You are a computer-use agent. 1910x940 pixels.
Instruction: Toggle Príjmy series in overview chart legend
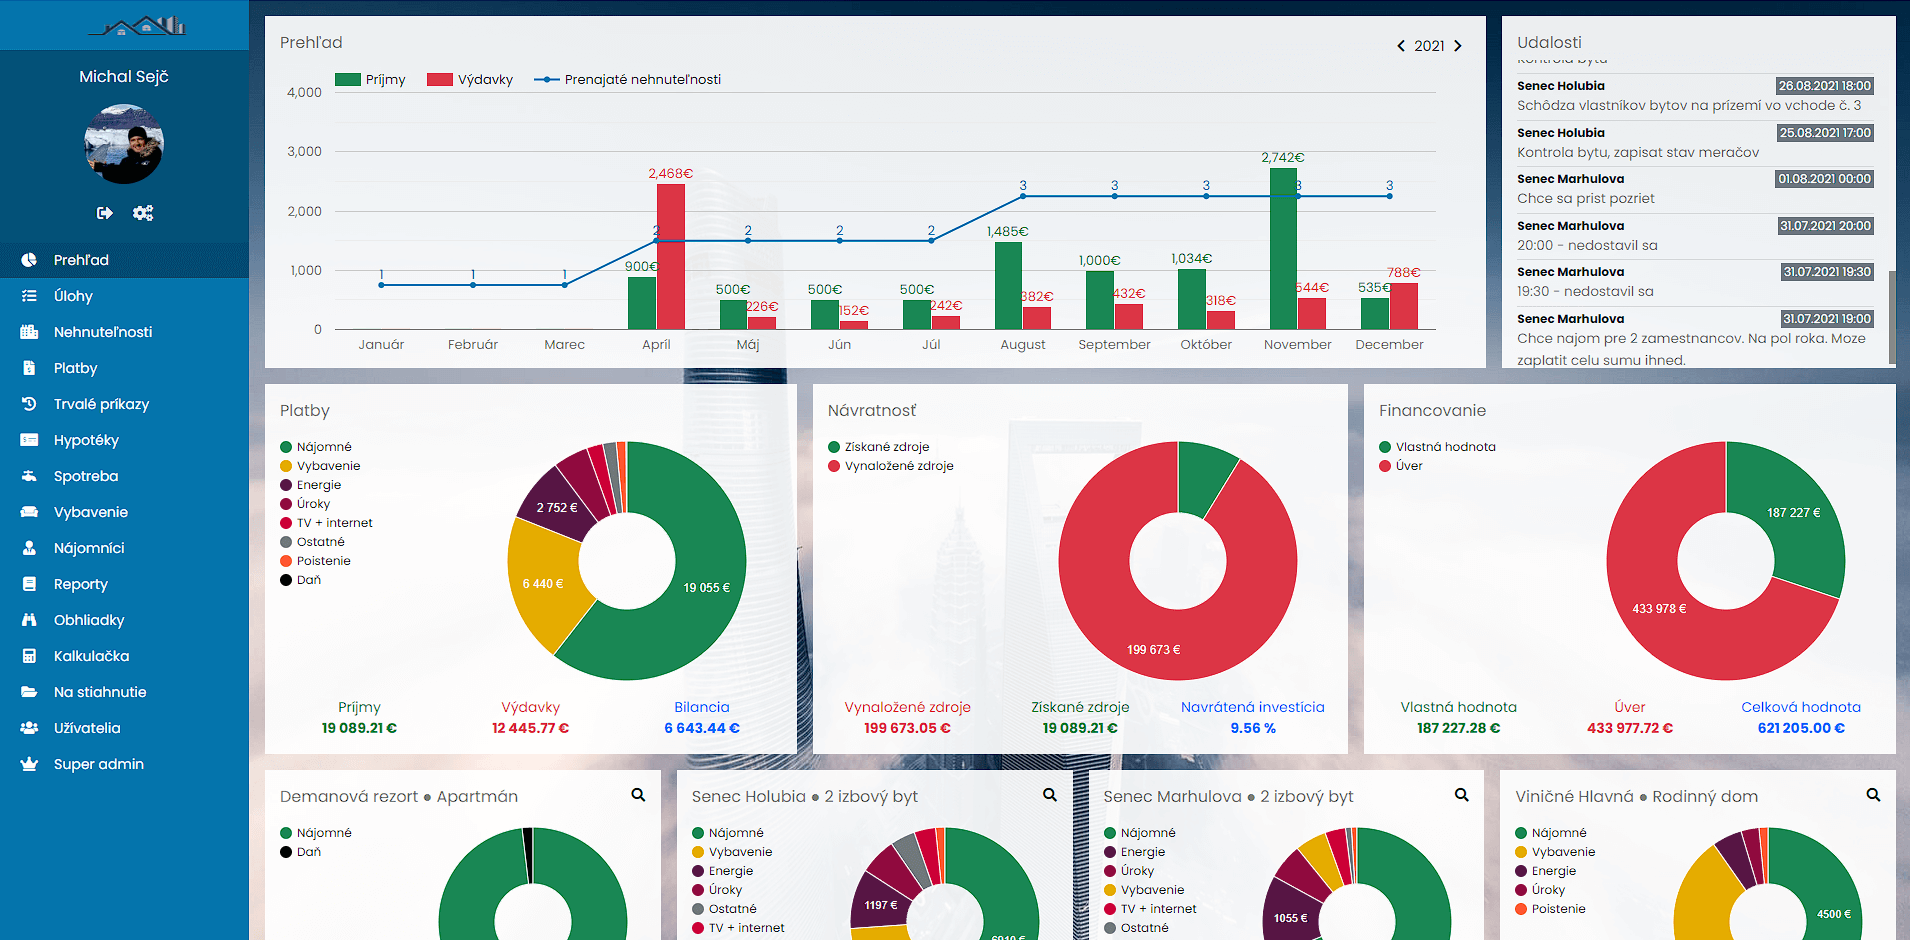(370, 80)
